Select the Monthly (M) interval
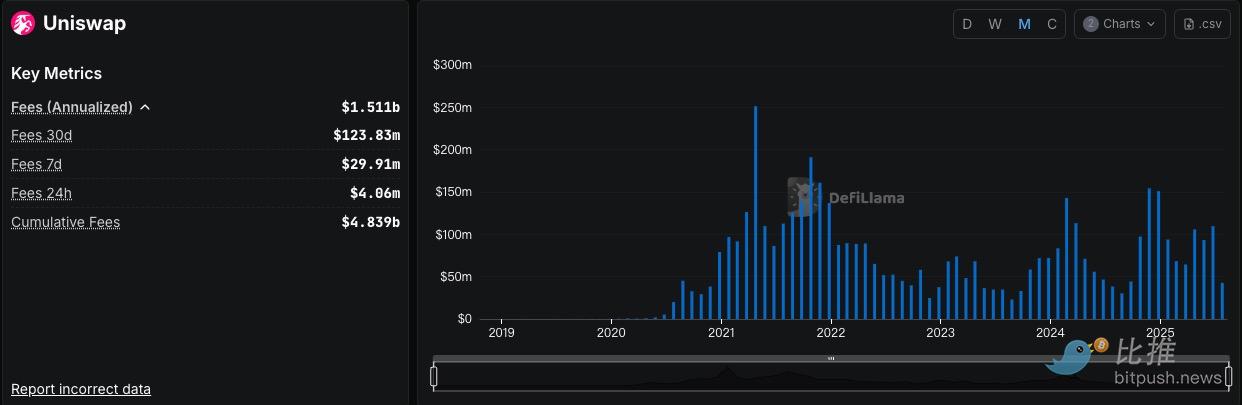1242x405 pixels. click(x=1024, y=24)
